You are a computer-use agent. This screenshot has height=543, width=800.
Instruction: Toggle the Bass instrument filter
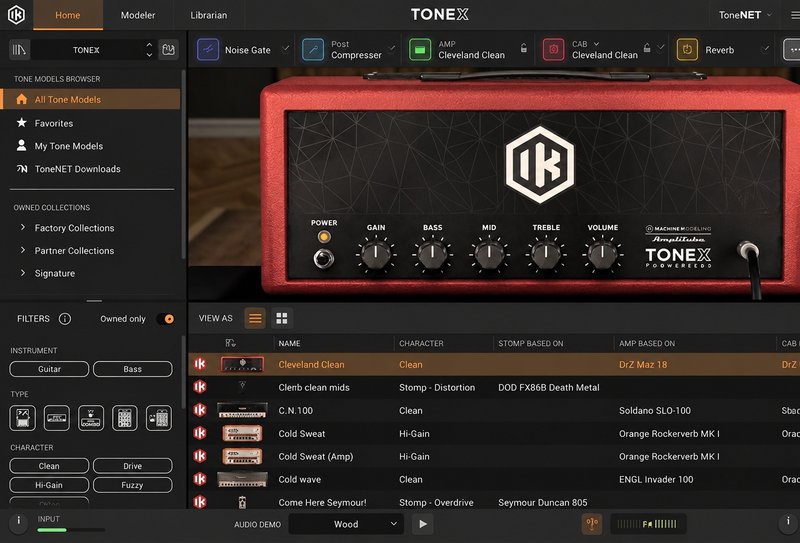coord(133,369)
